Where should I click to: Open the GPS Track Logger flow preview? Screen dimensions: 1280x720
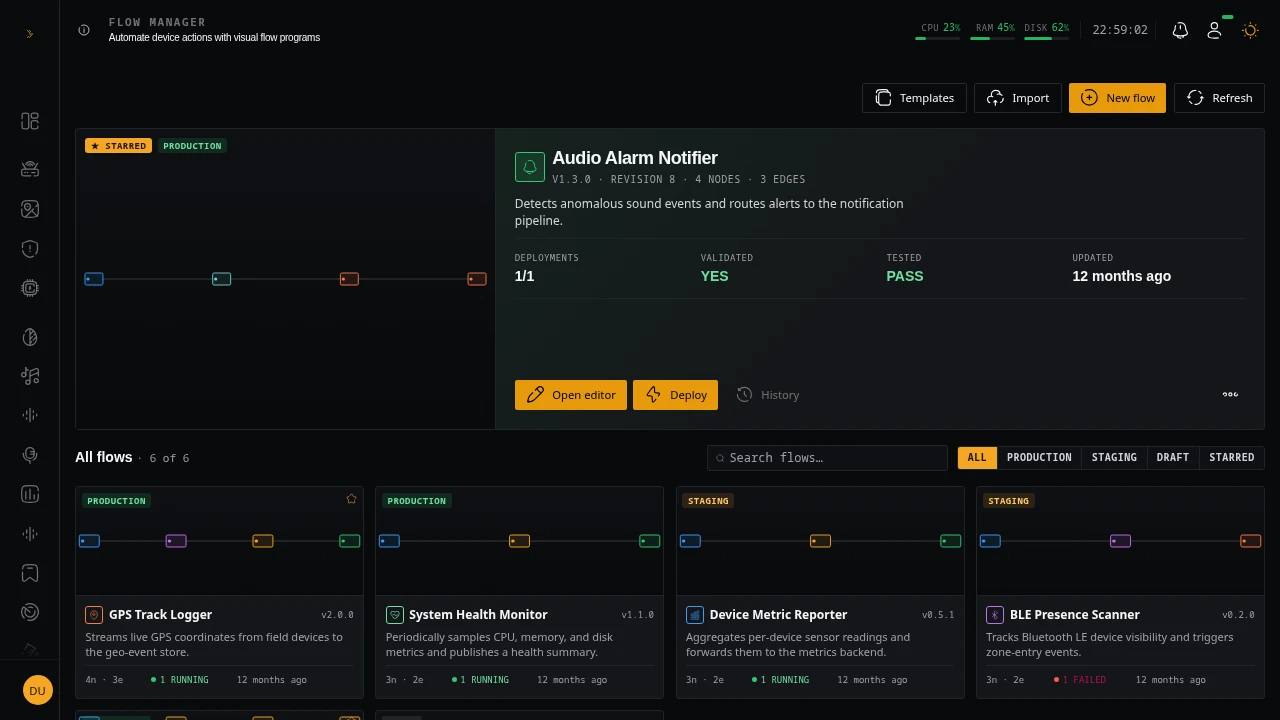coord(219,541)
